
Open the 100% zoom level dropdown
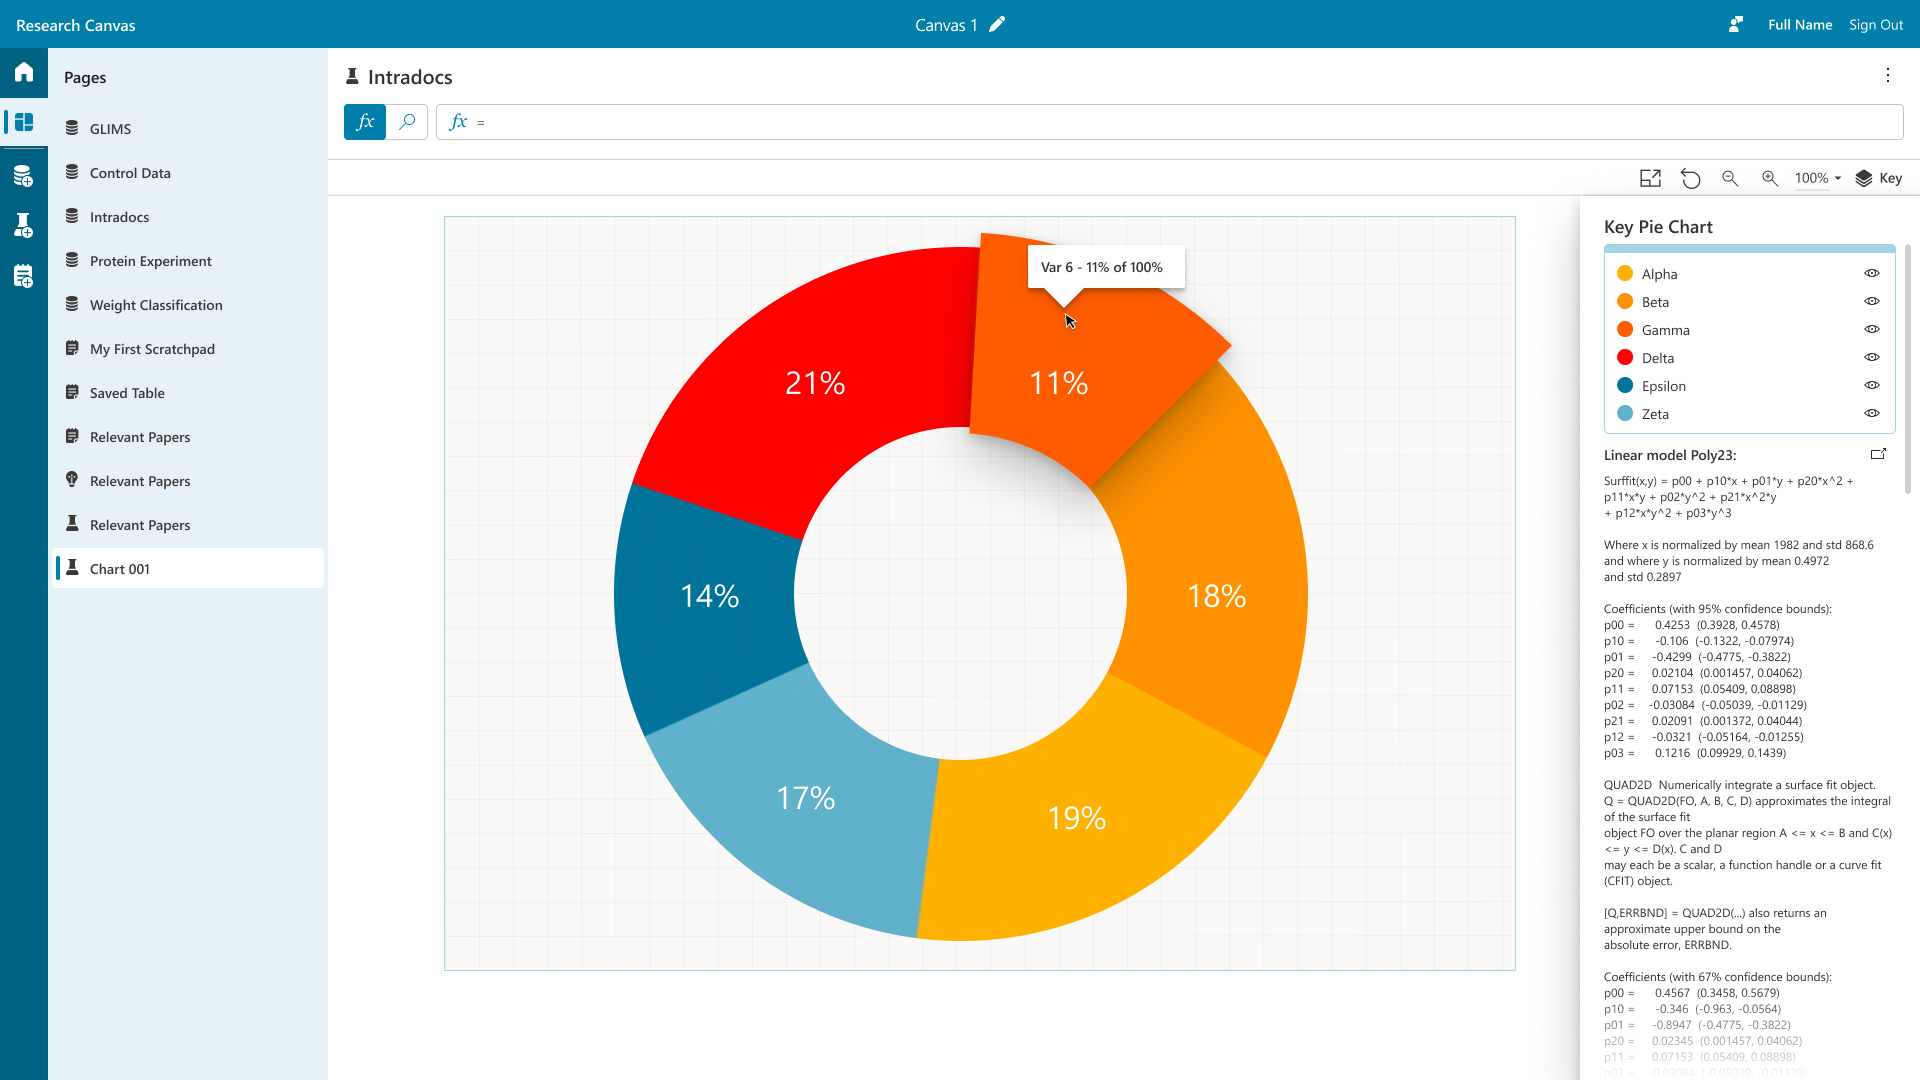(1818, 179)
